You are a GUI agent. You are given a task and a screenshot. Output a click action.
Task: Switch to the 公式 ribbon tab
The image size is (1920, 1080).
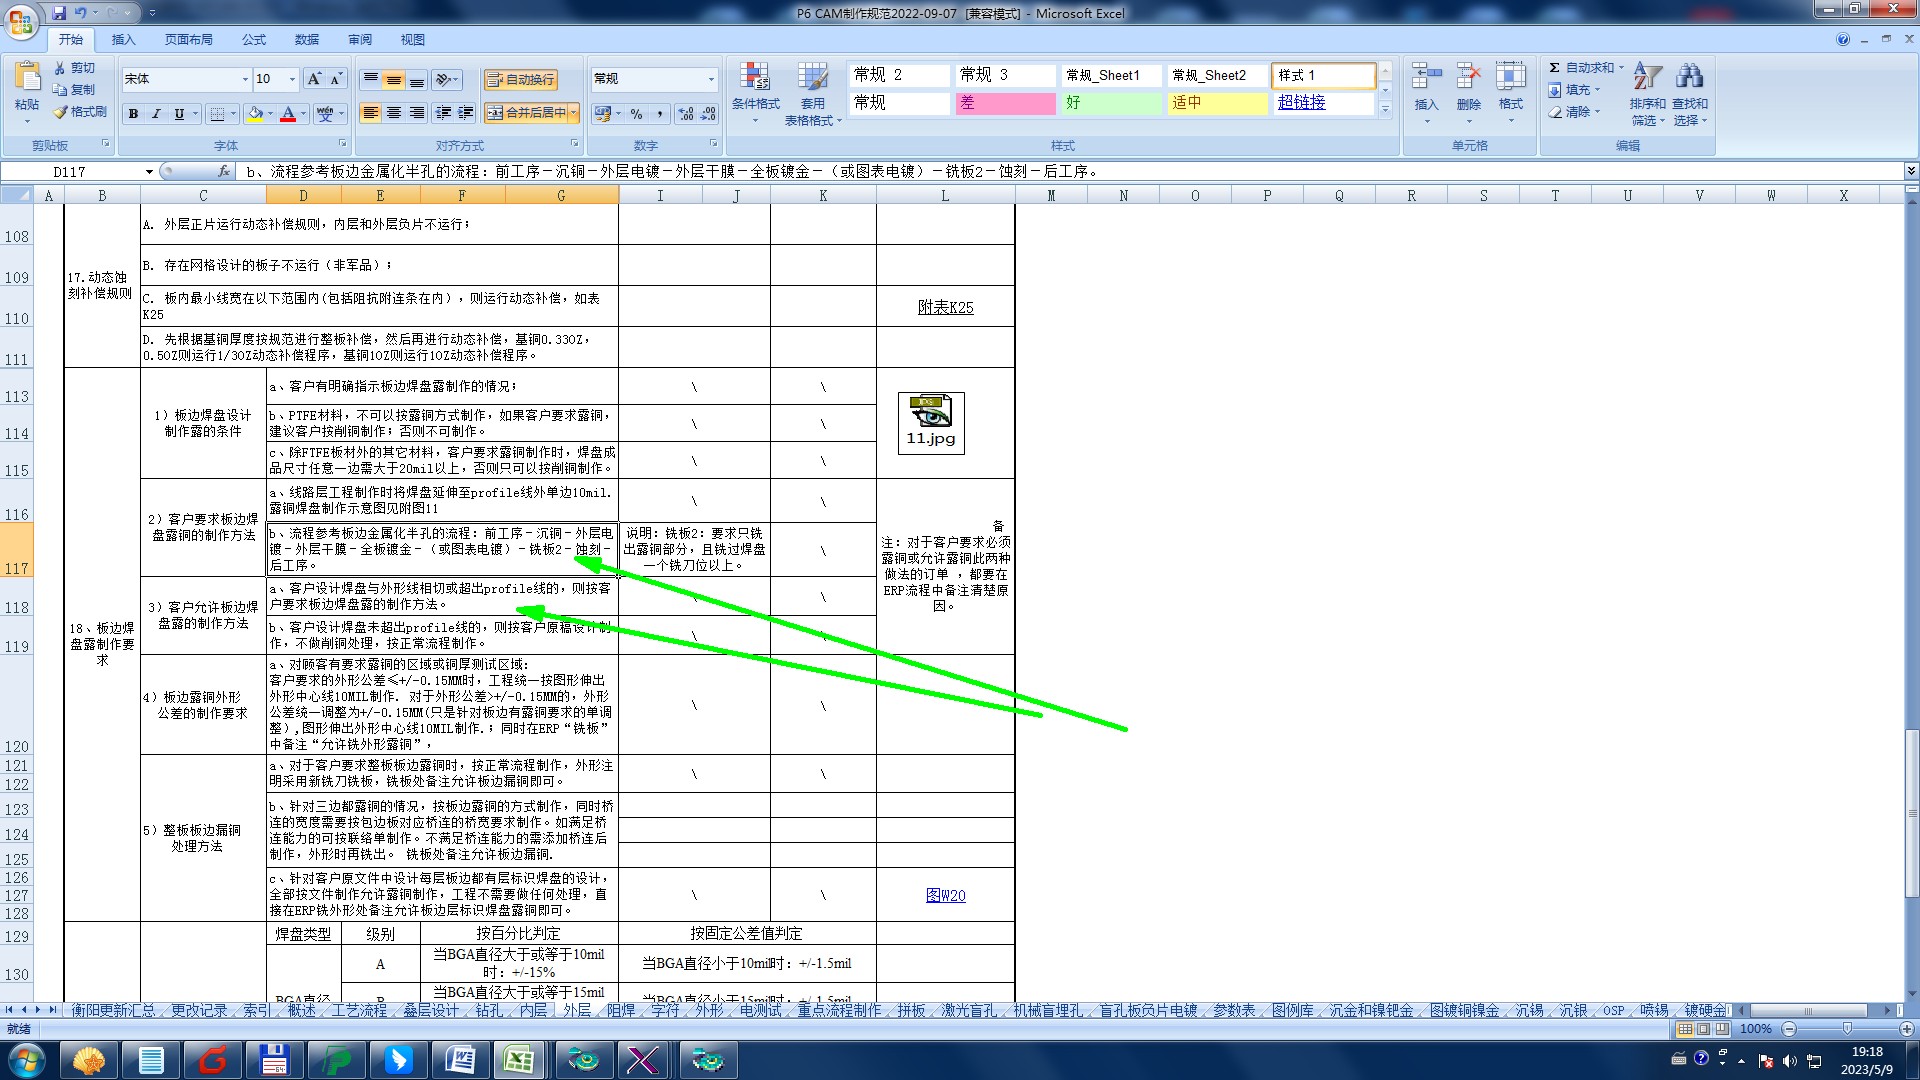click(254, 40)
